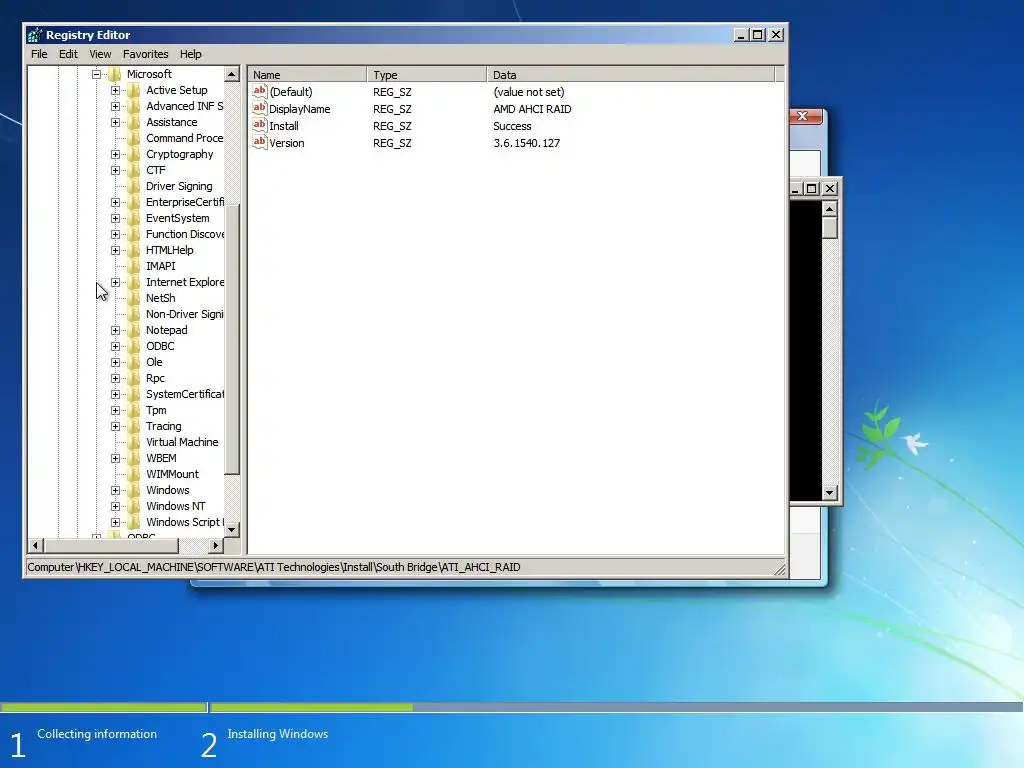Click the WIMMount folder icon
This screenshot has width=1024, height=768.
134,474
